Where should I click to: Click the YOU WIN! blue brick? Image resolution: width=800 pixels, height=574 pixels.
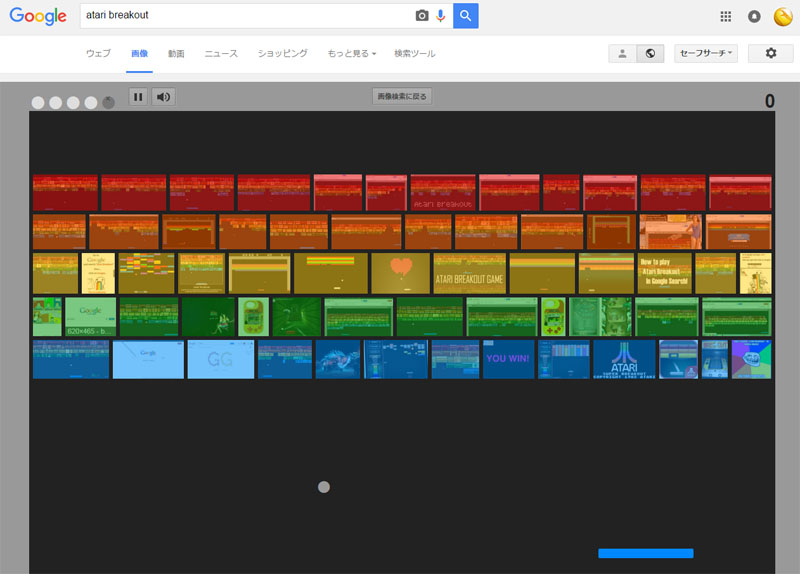click(x=508, y=359)
